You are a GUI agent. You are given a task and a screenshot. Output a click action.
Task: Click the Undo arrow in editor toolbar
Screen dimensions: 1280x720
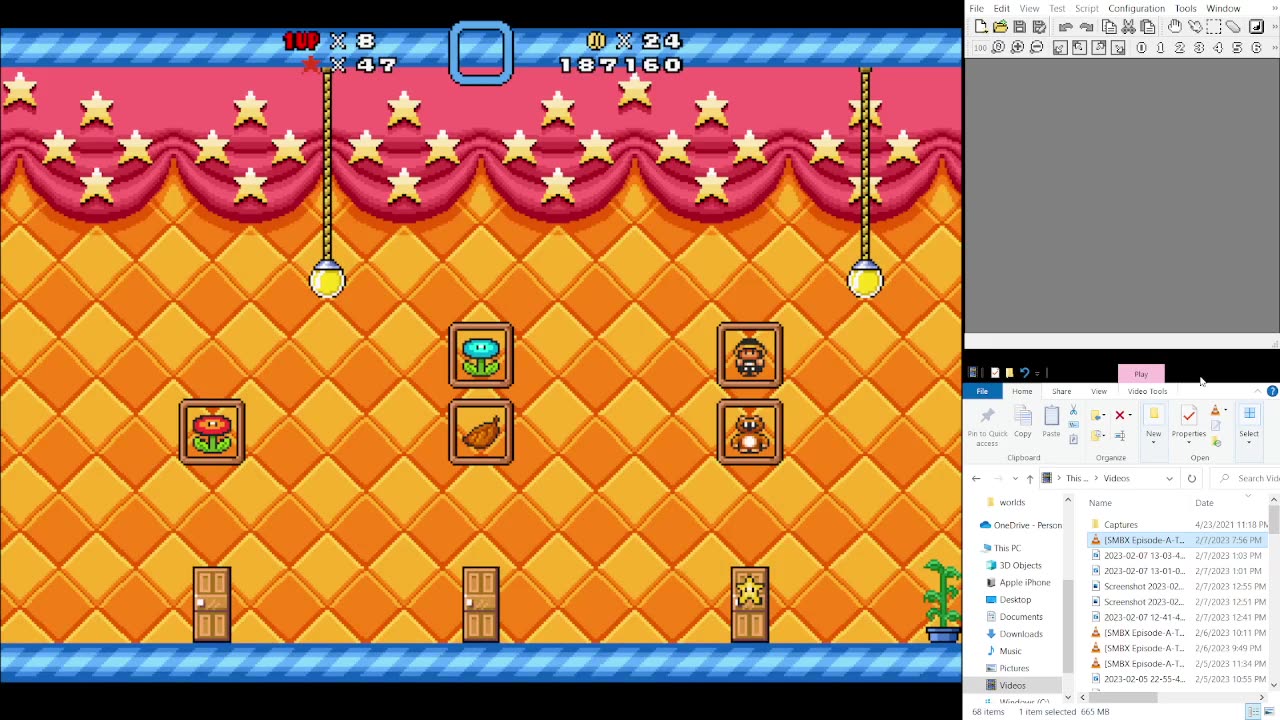(x=1066, y=27)
